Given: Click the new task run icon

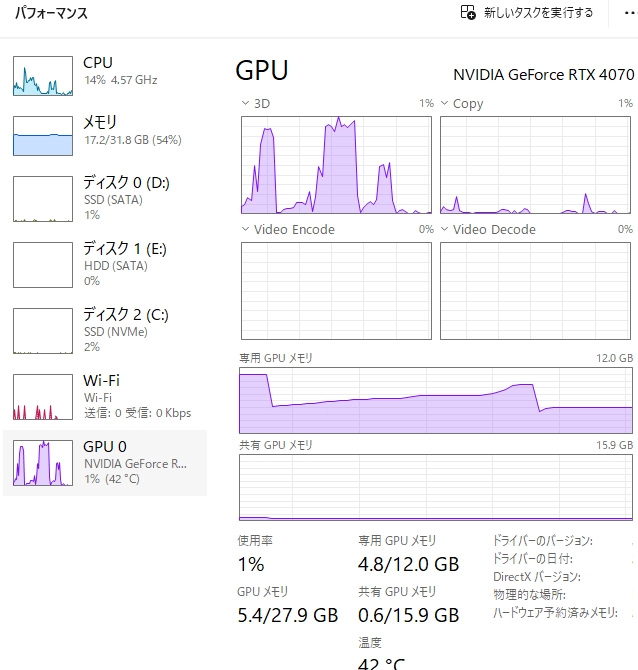Looking at the screenshot, I should tap(468, 13).
